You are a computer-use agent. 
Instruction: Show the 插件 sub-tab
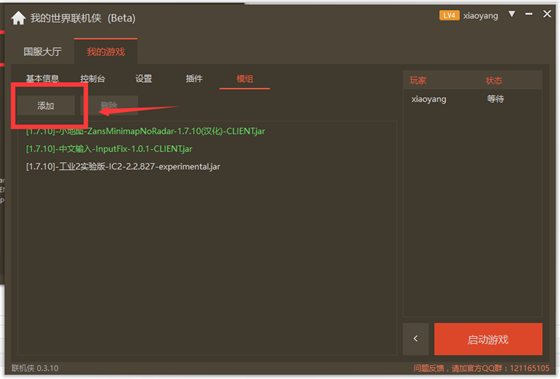(194, 79)
